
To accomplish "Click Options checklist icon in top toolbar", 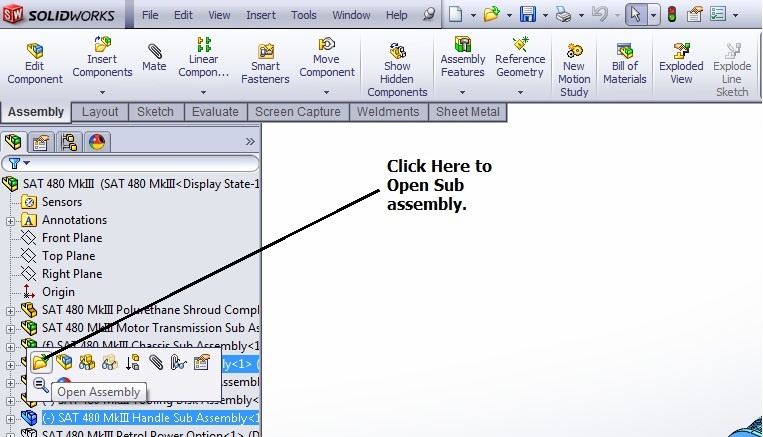I will [x=718, y=15].
